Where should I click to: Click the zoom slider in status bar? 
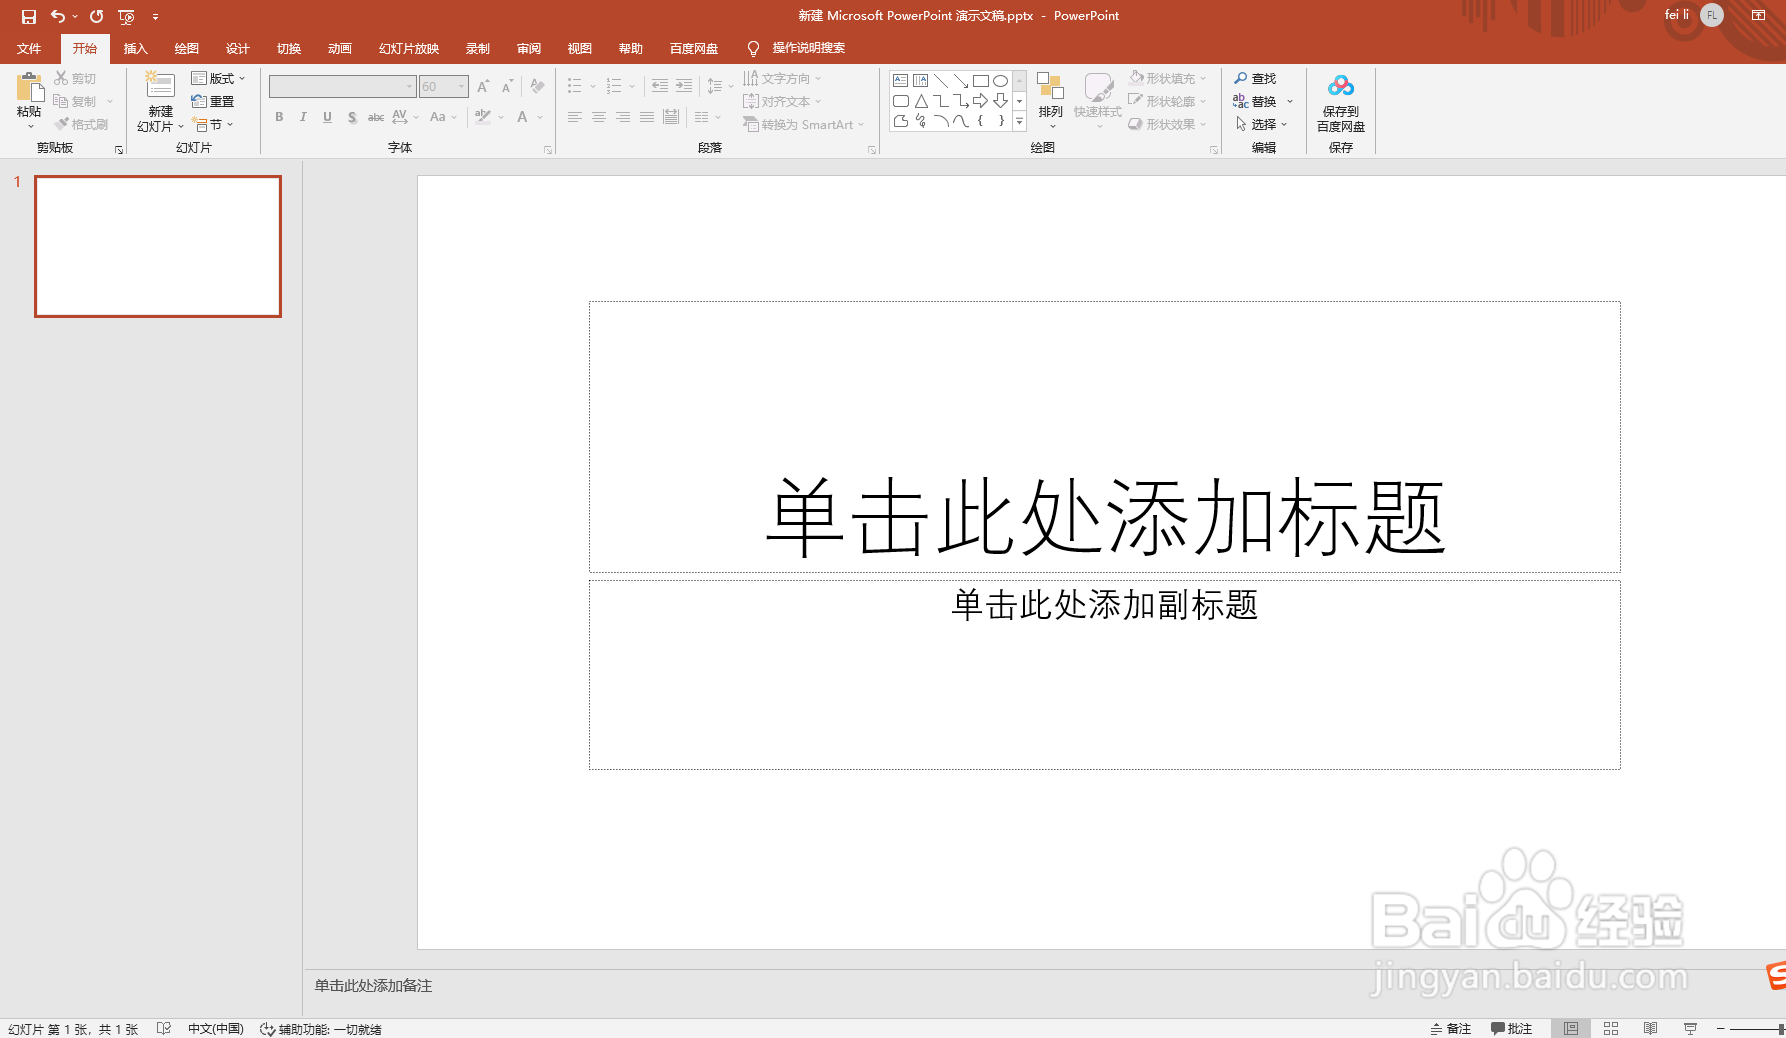tap(1756, 1029)
